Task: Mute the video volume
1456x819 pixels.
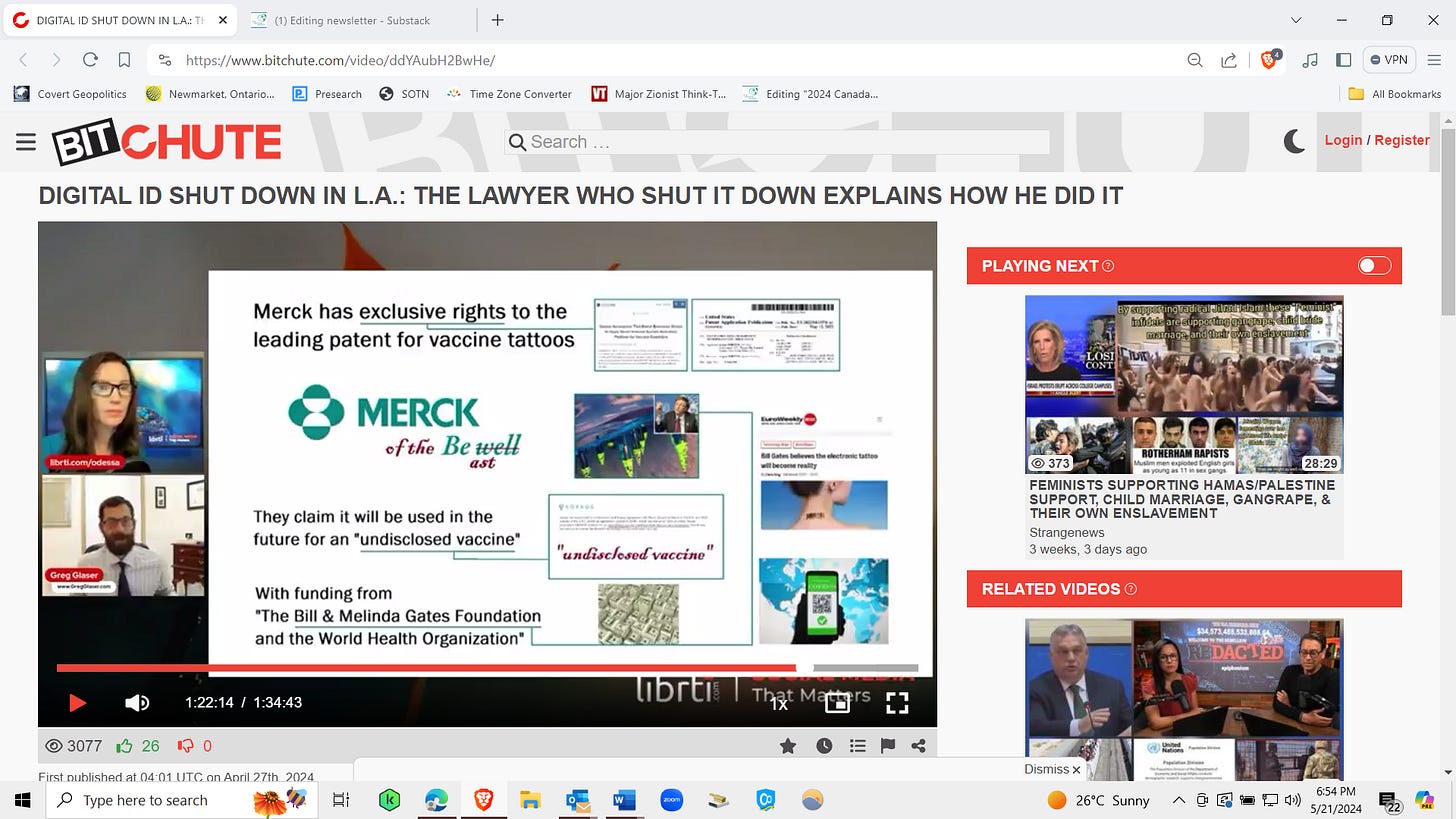Action: (137, 703)
